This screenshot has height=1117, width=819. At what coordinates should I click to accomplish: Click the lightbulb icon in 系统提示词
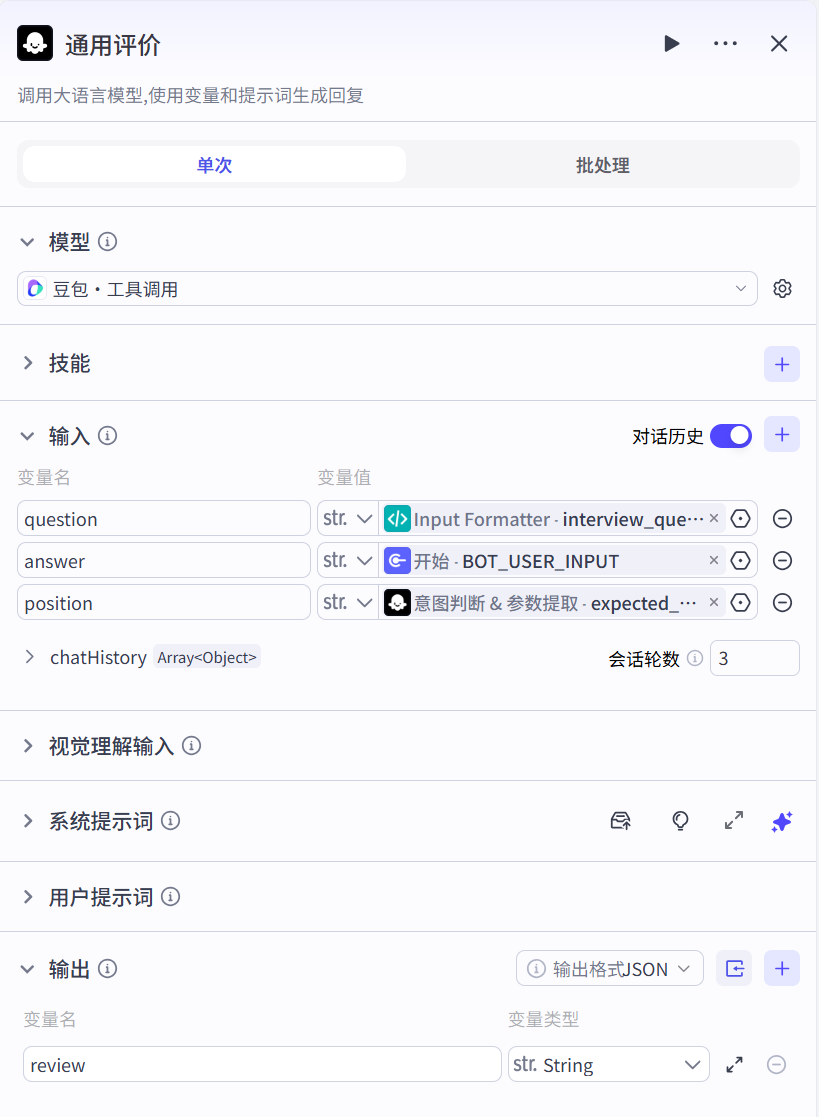tap(680, 821)
